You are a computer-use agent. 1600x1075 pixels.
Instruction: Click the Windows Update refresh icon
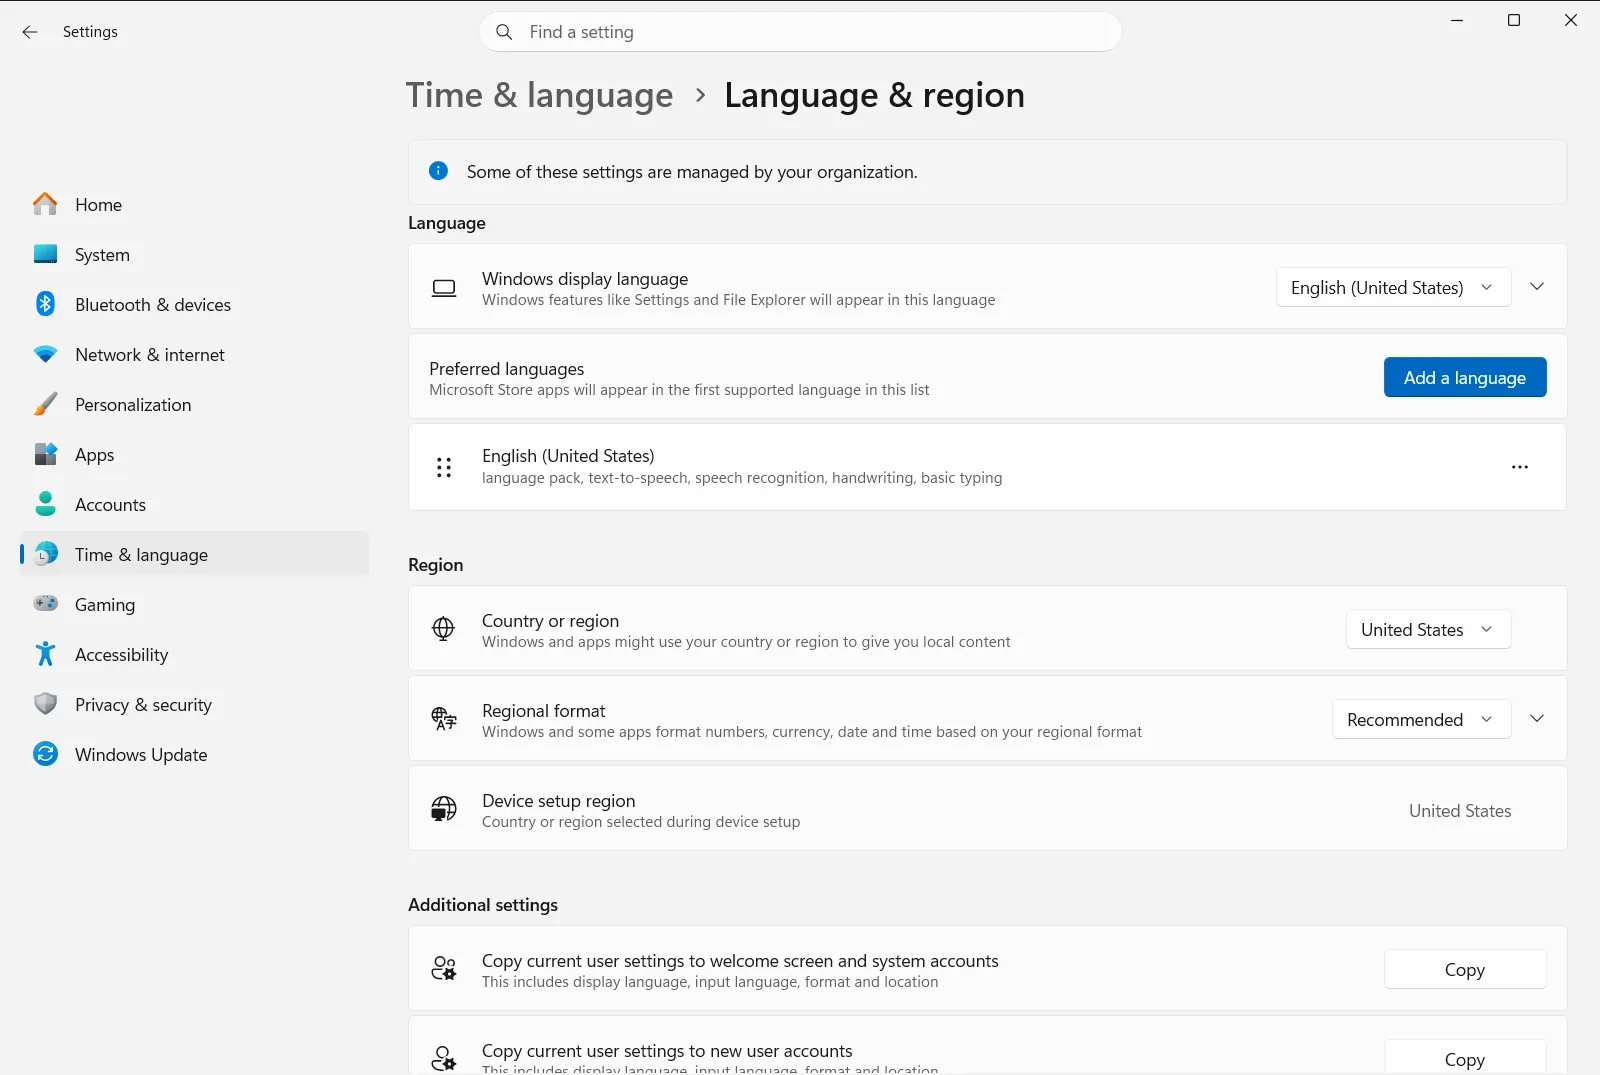pyautogui.click(x=45, y=754)
